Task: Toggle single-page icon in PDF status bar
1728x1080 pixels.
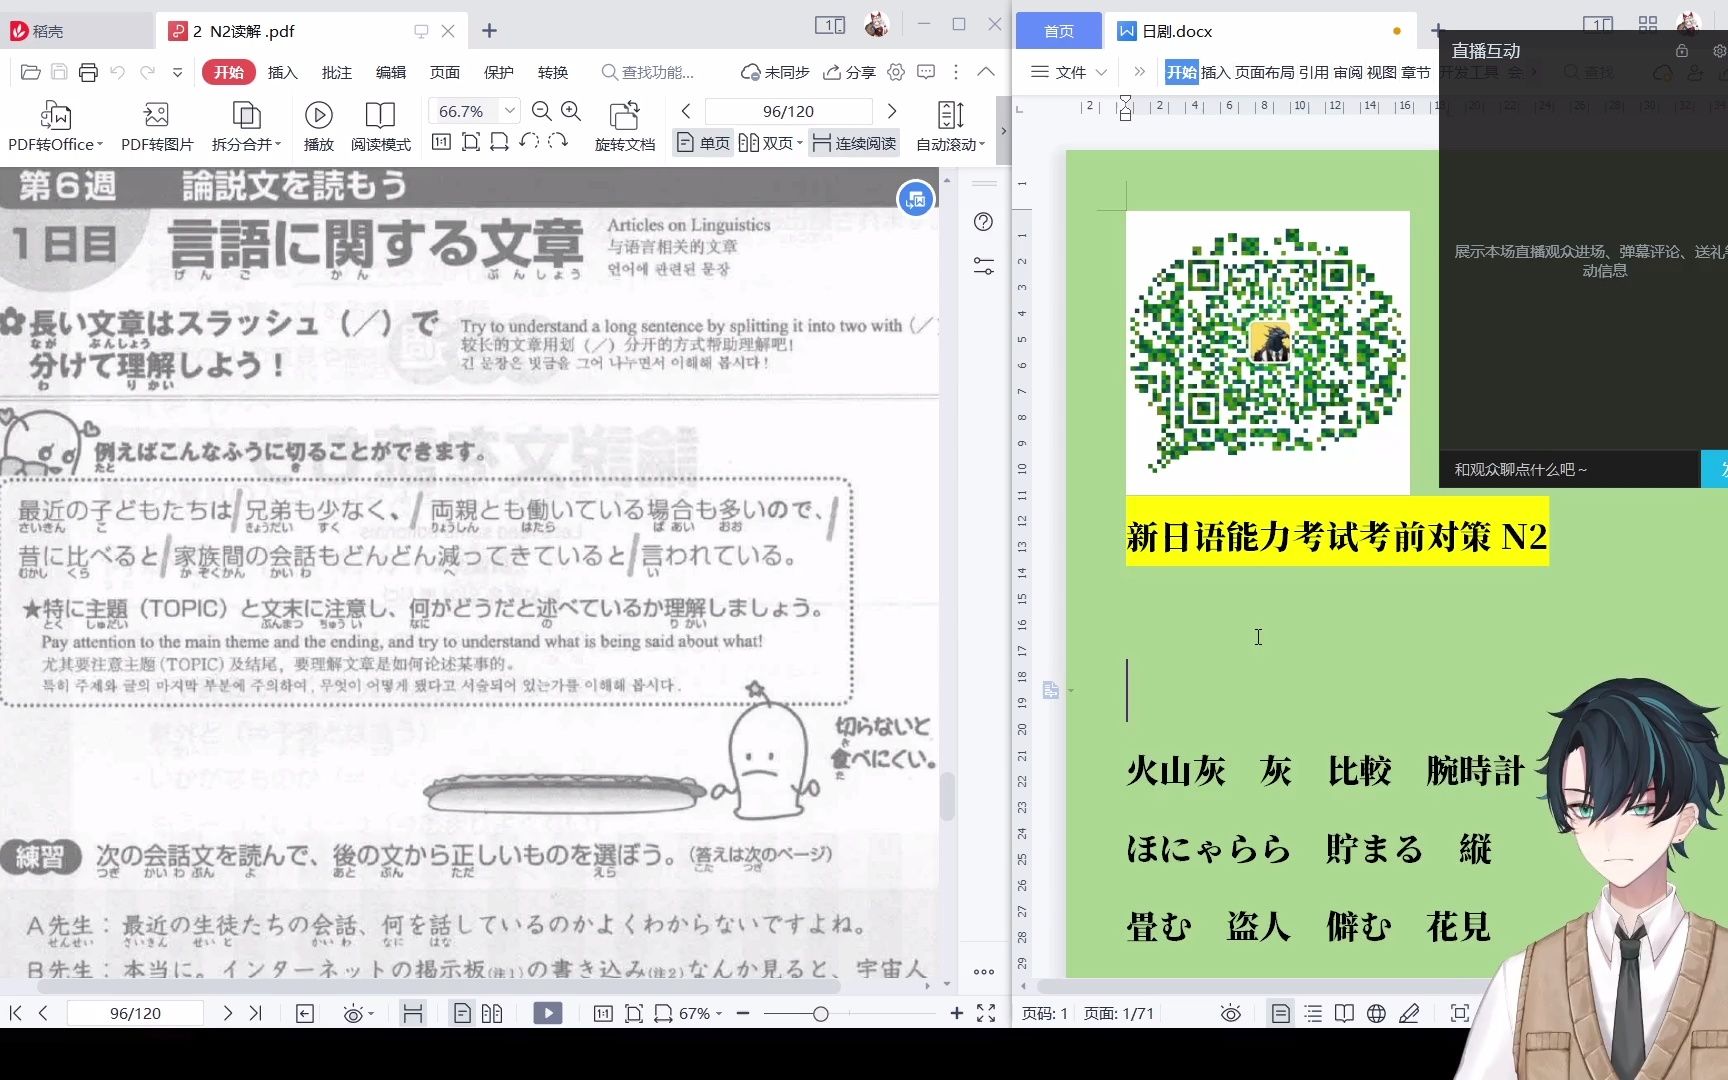Action: coord(462,1013)
